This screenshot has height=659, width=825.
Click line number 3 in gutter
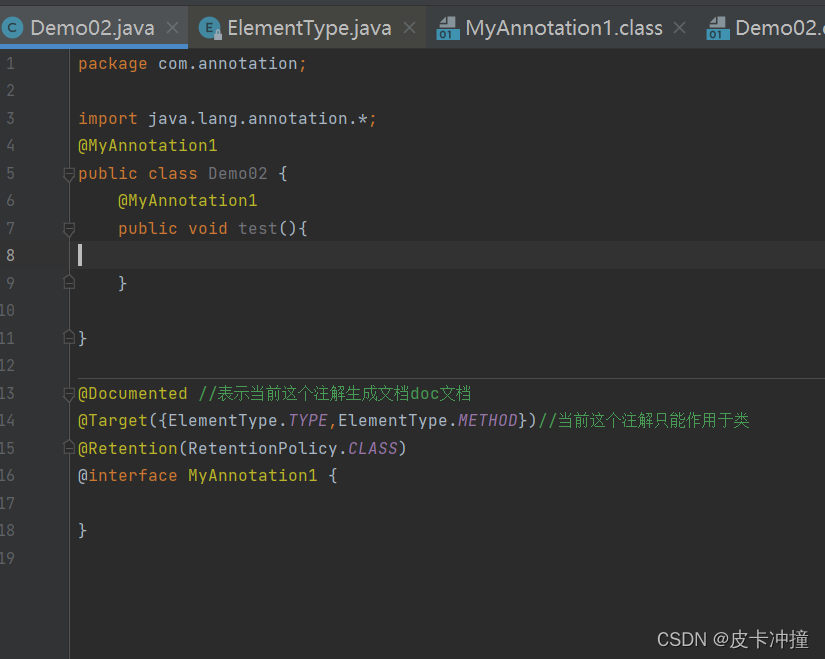tap(11, 118)
